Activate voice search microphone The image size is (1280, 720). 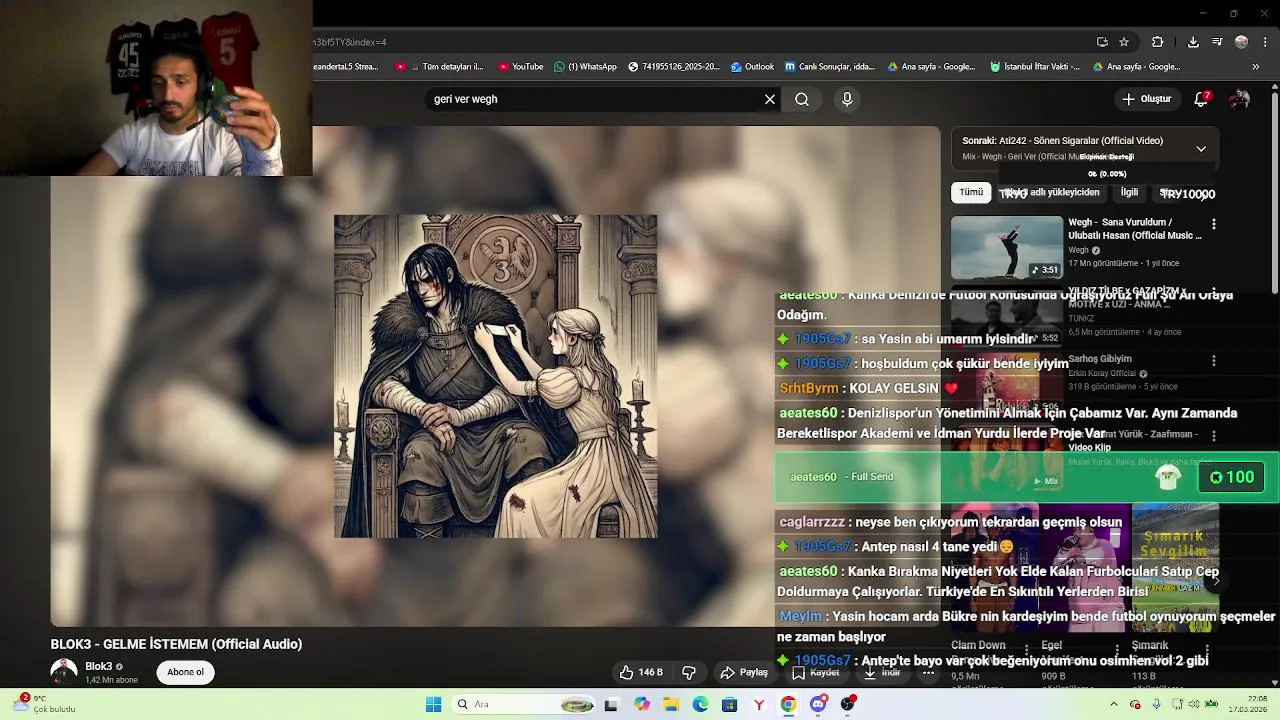(847, 99)
